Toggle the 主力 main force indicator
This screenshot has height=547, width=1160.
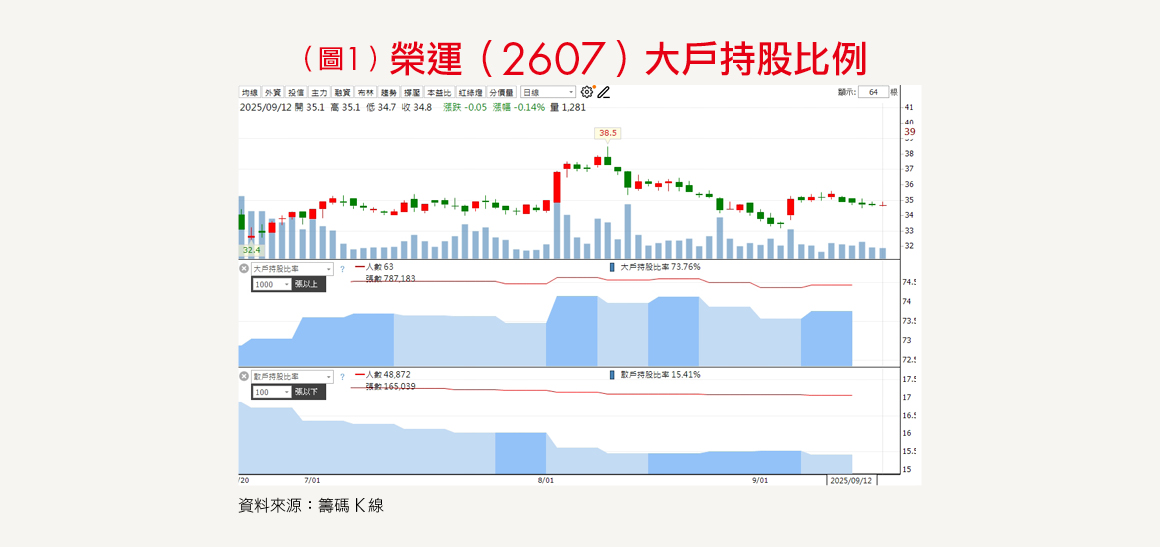(x=319, y=93)
